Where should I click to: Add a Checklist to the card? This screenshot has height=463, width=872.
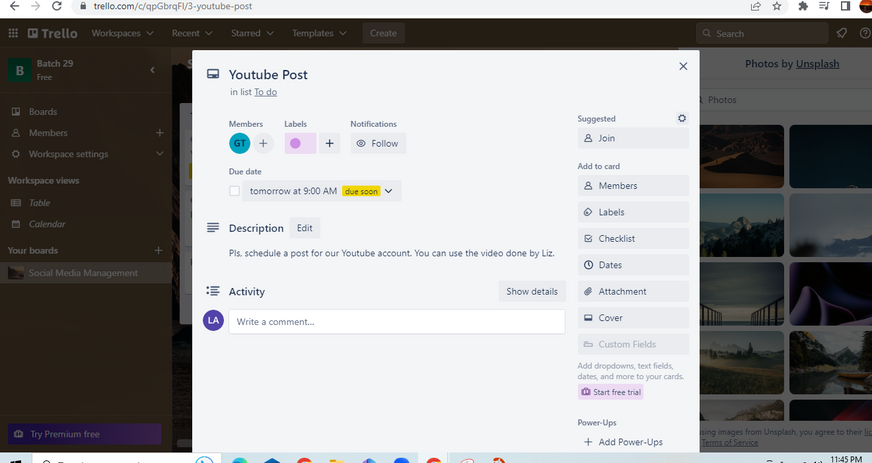click(633, 238)
